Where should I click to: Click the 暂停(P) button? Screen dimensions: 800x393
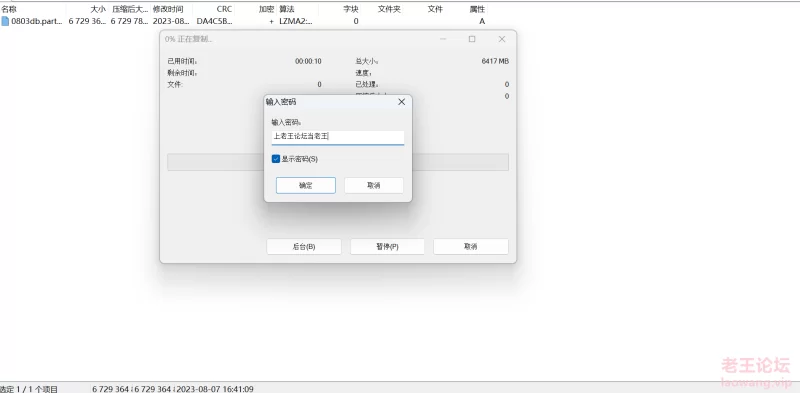(387, 247)
